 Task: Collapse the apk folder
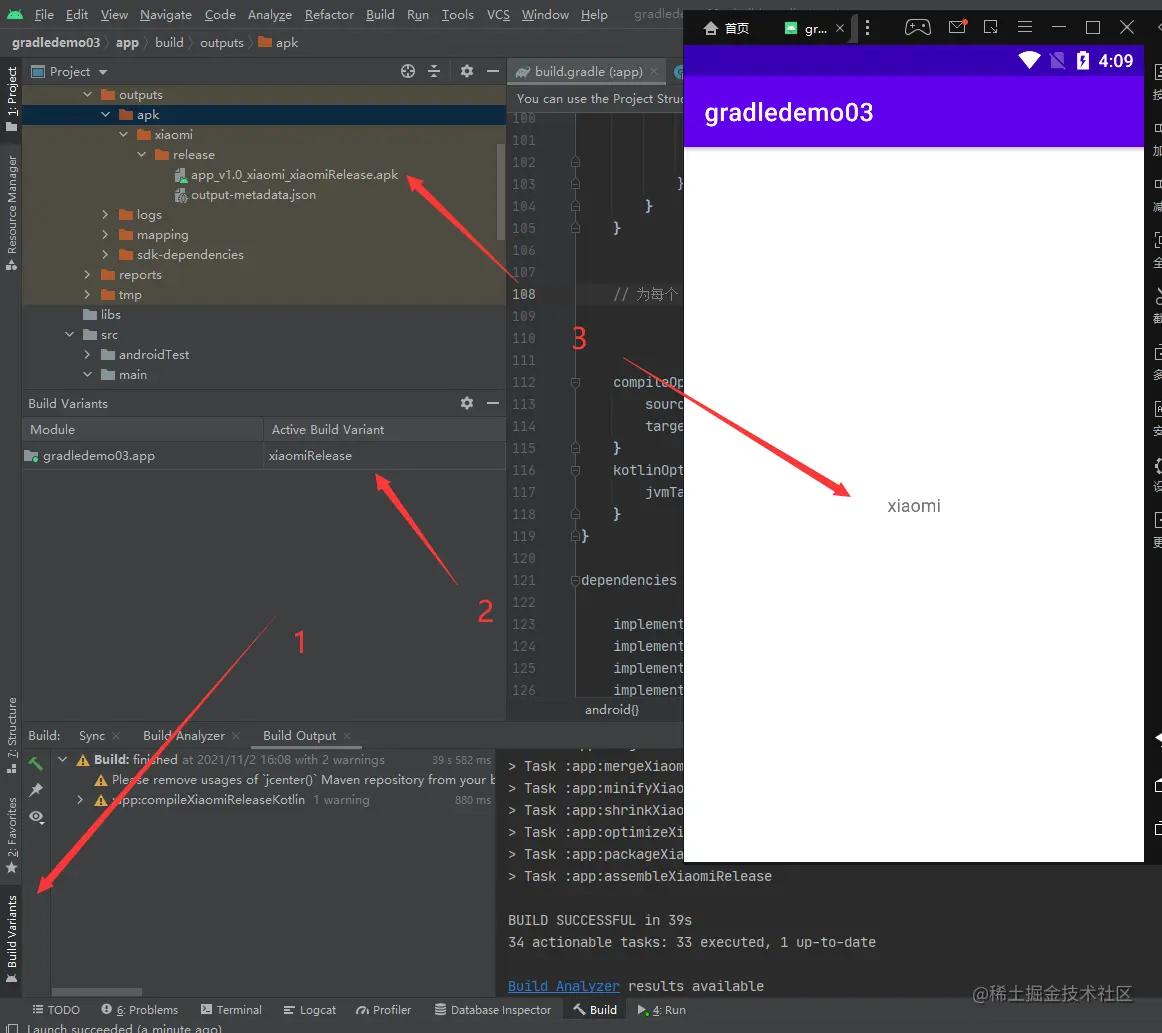coord(105,115)
